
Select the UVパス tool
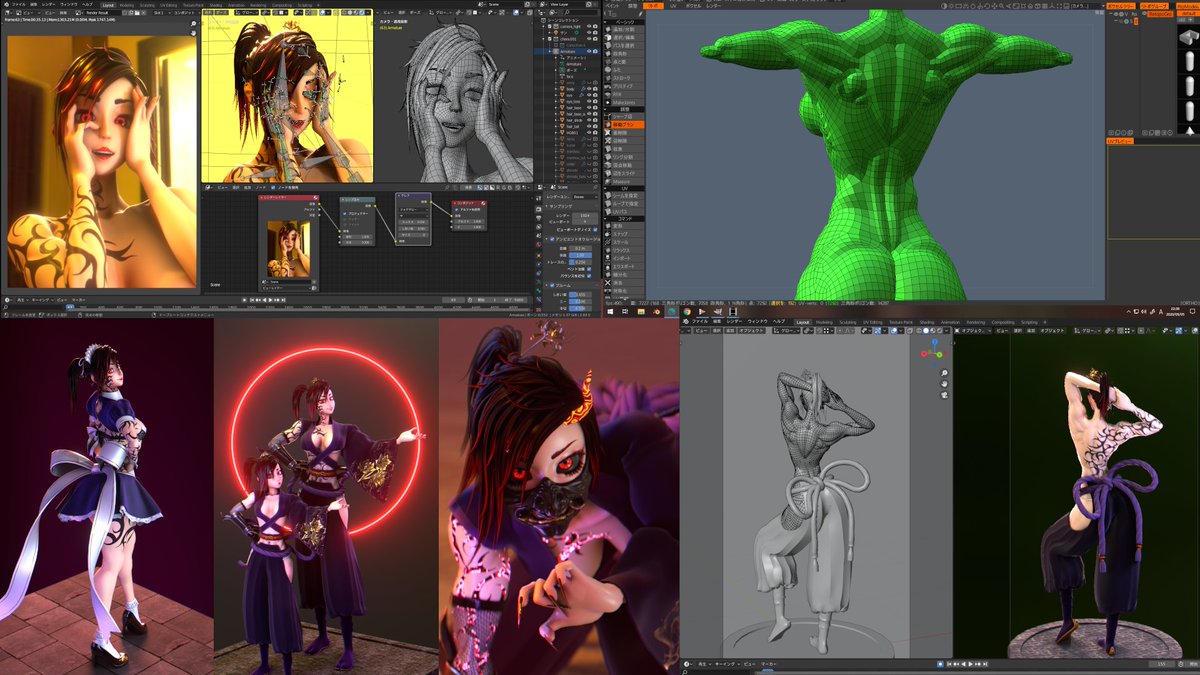623,211
